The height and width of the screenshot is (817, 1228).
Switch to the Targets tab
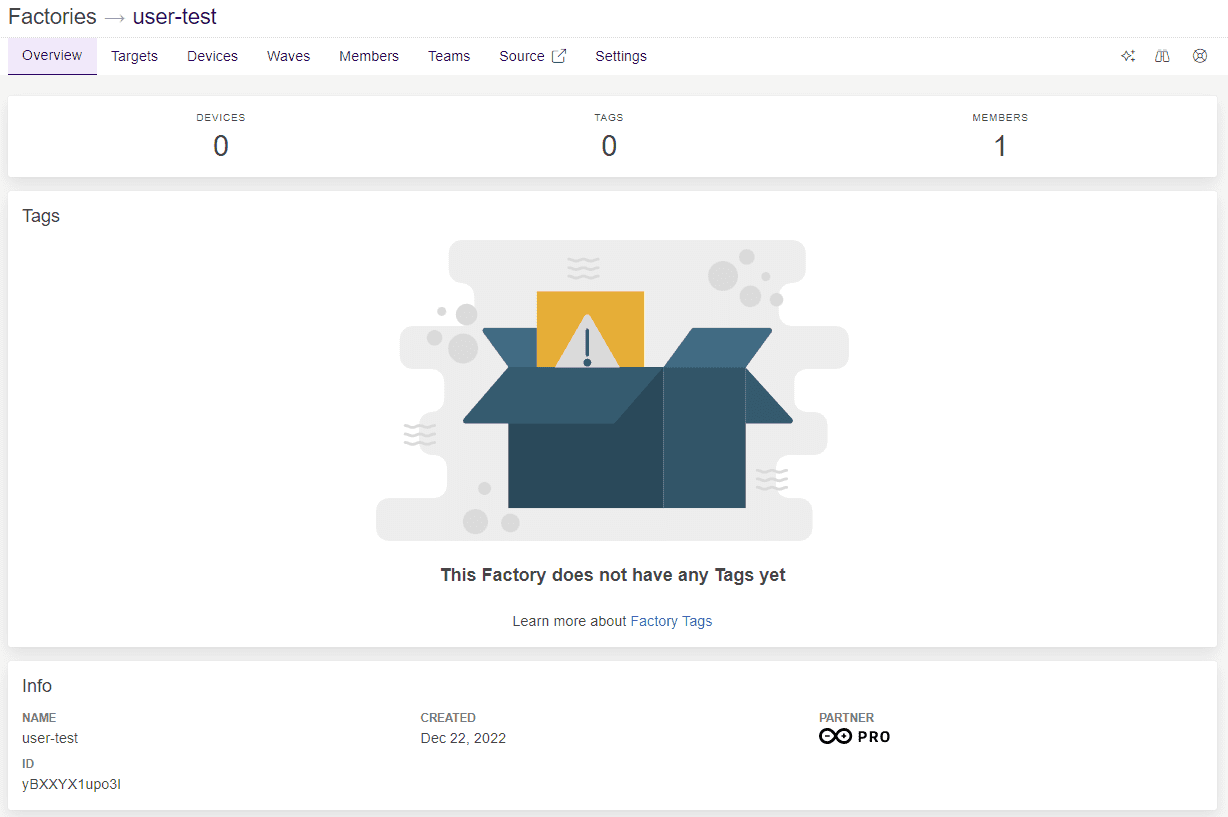[134, 56]
